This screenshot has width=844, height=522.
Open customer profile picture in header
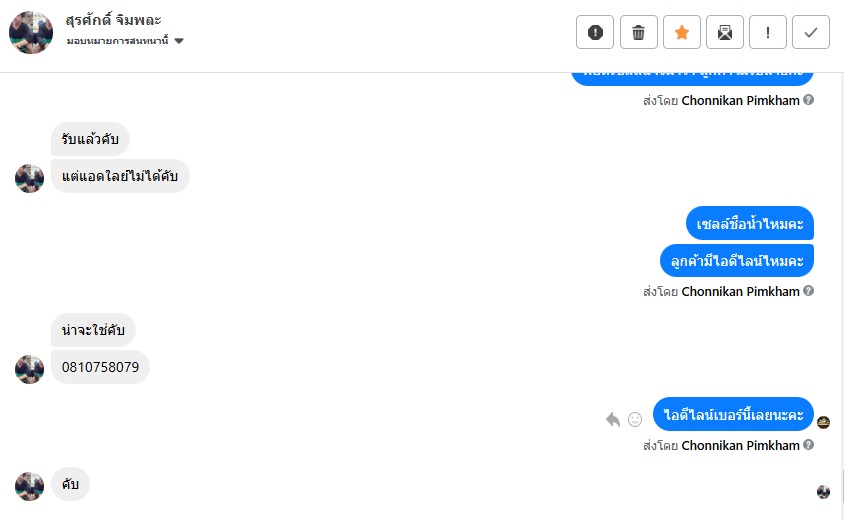(31, 32)
